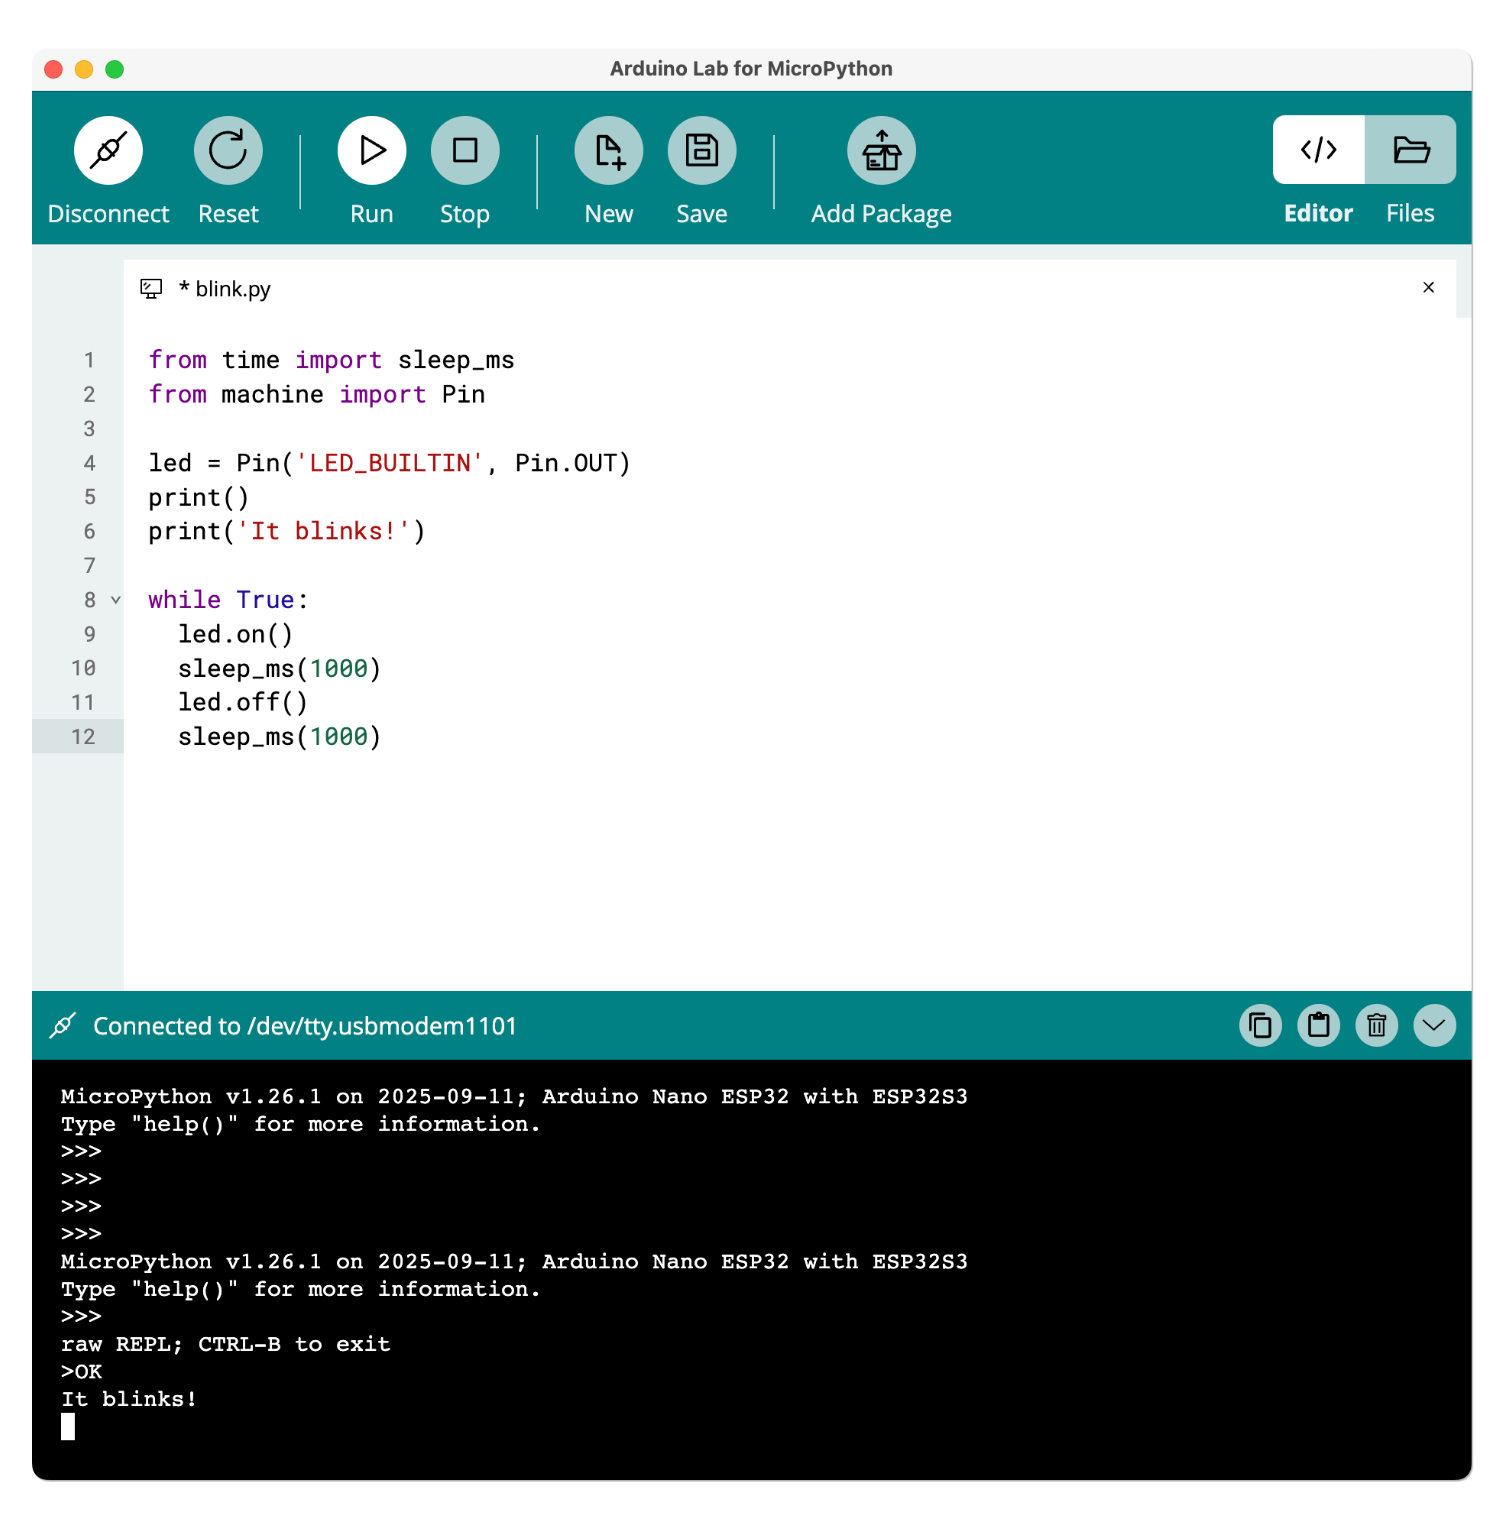Click the 'Connected to /dev/tty.usbmodem1101' status text

pyautogui.click(x=305, y=1027)
